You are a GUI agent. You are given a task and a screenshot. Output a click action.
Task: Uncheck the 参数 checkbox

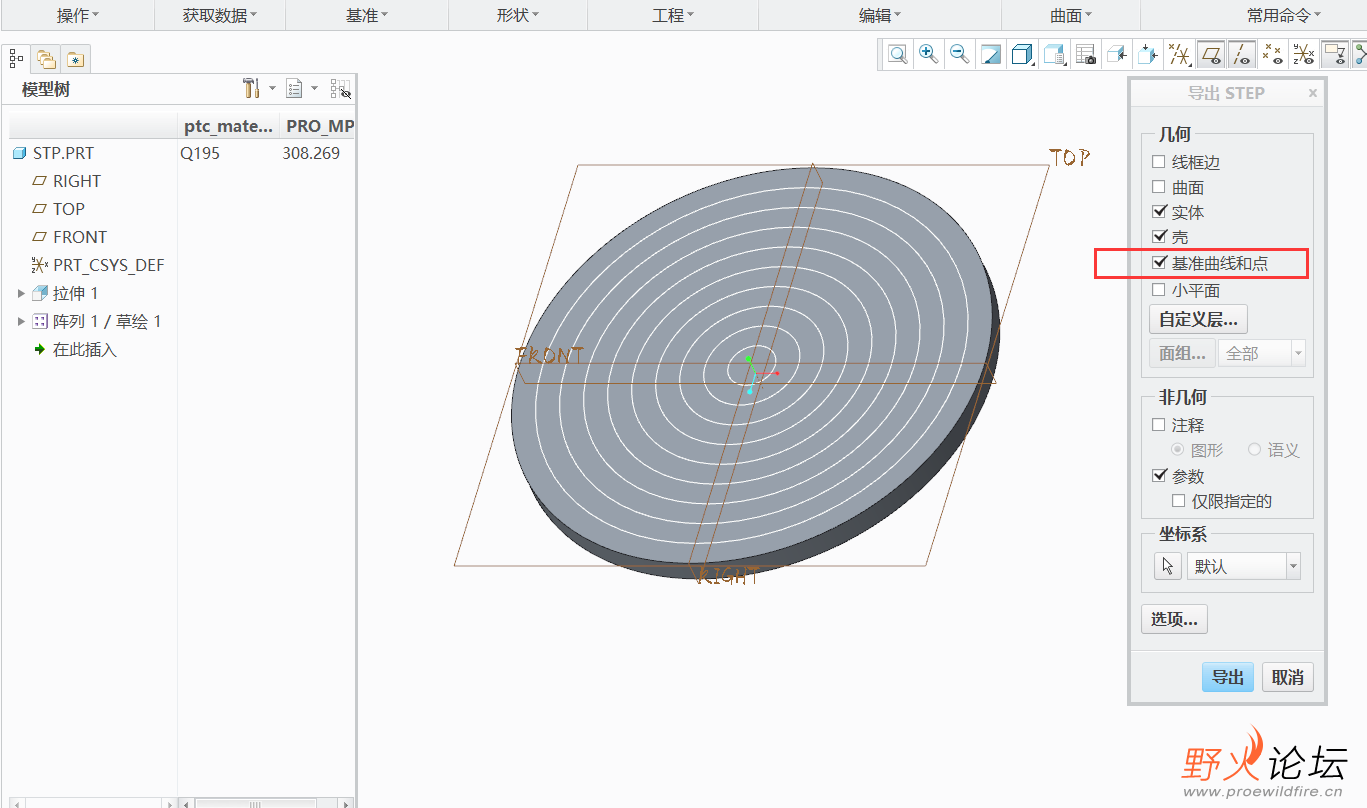pyautogui.click(x=1159, y=476)
